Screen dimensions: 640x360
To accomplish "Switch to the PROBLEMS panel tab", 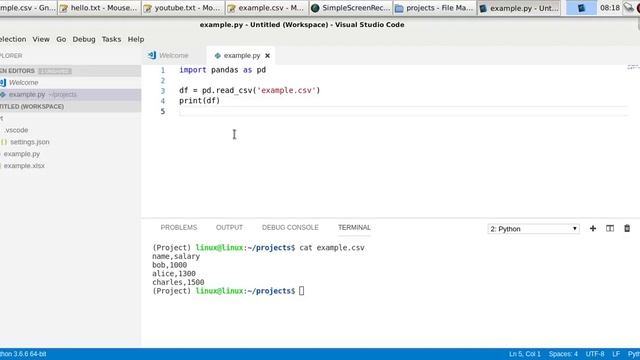I will click(x=178, y=227).
